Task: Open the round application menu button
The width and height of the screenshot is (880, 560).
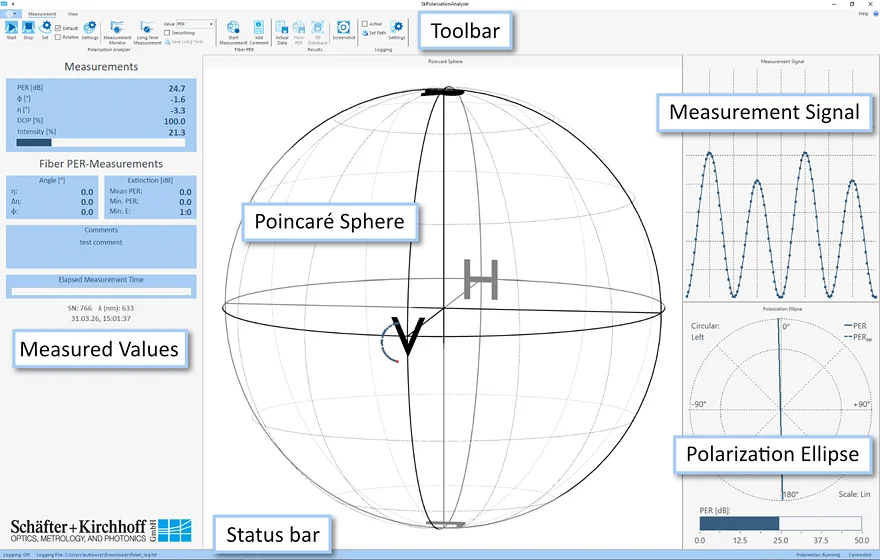Action: pyautogui.click(x=10, y=13)
